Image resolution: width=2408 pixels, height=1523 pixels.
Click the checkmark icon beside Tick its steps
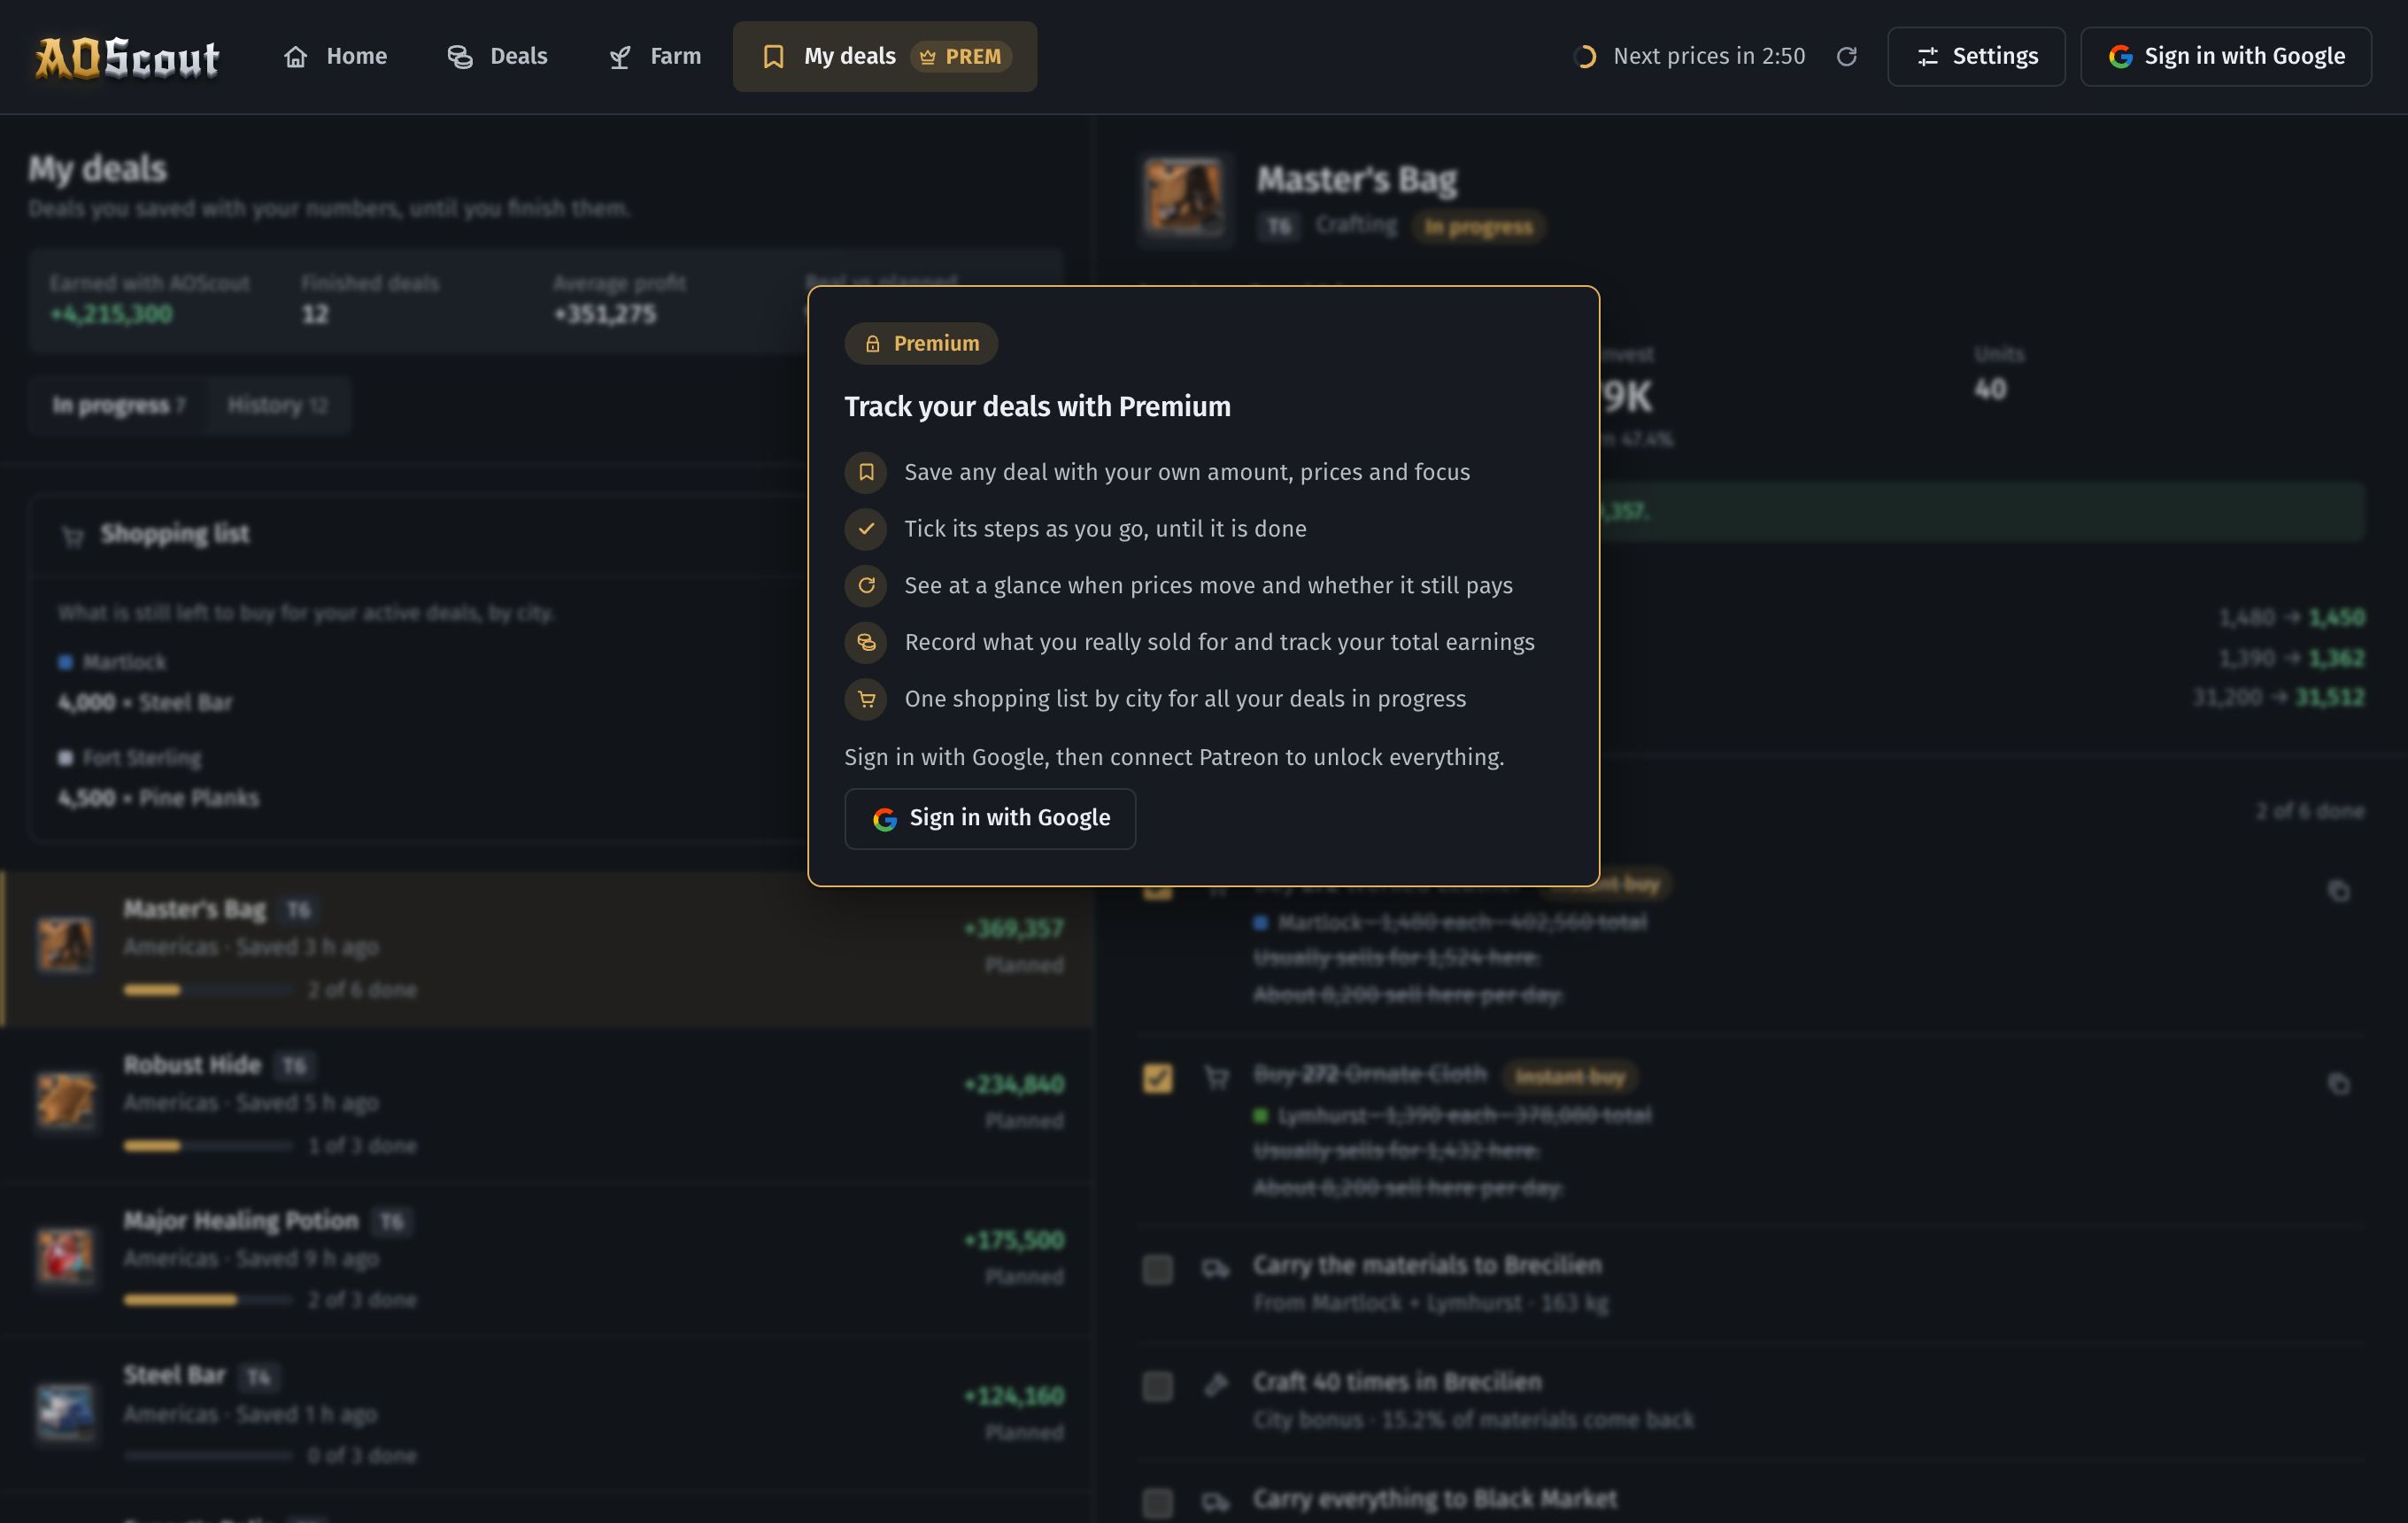[x=866, y=529]
